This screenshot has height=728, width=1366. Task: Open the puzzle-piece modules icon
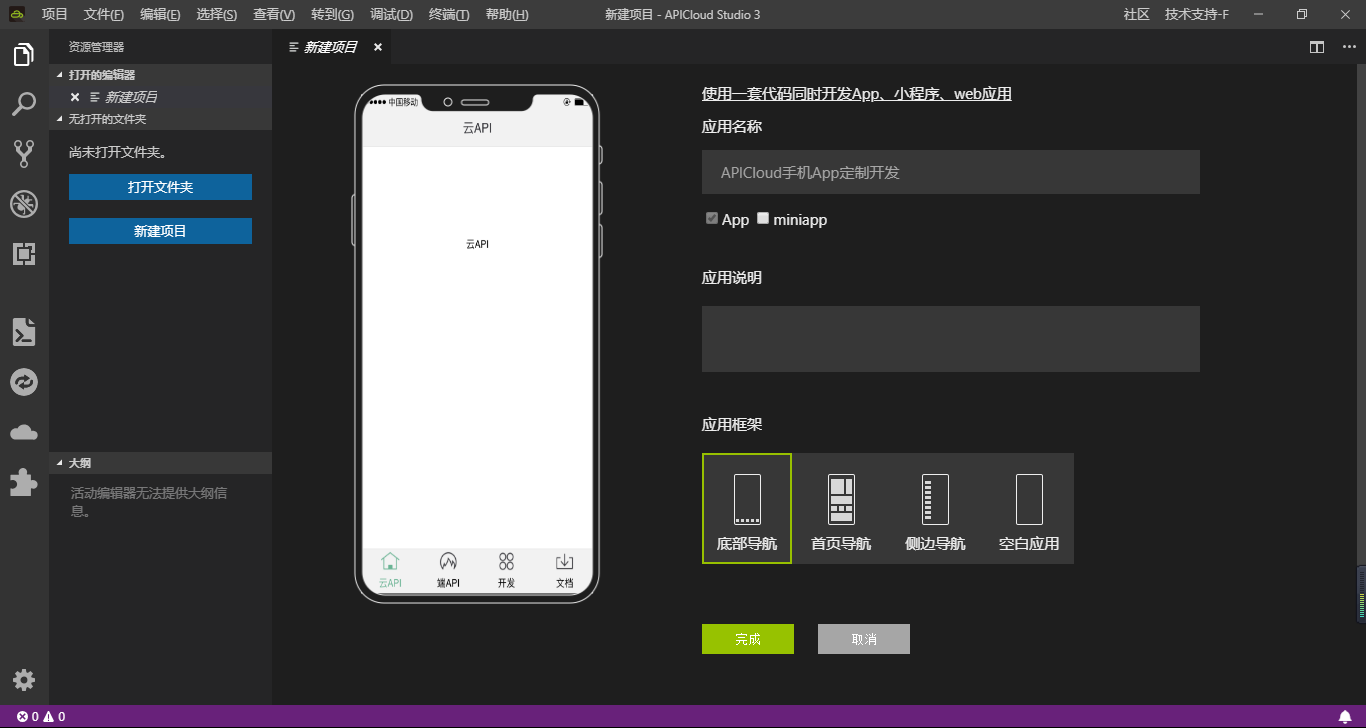pyautogui.click(x=24, y=482)
